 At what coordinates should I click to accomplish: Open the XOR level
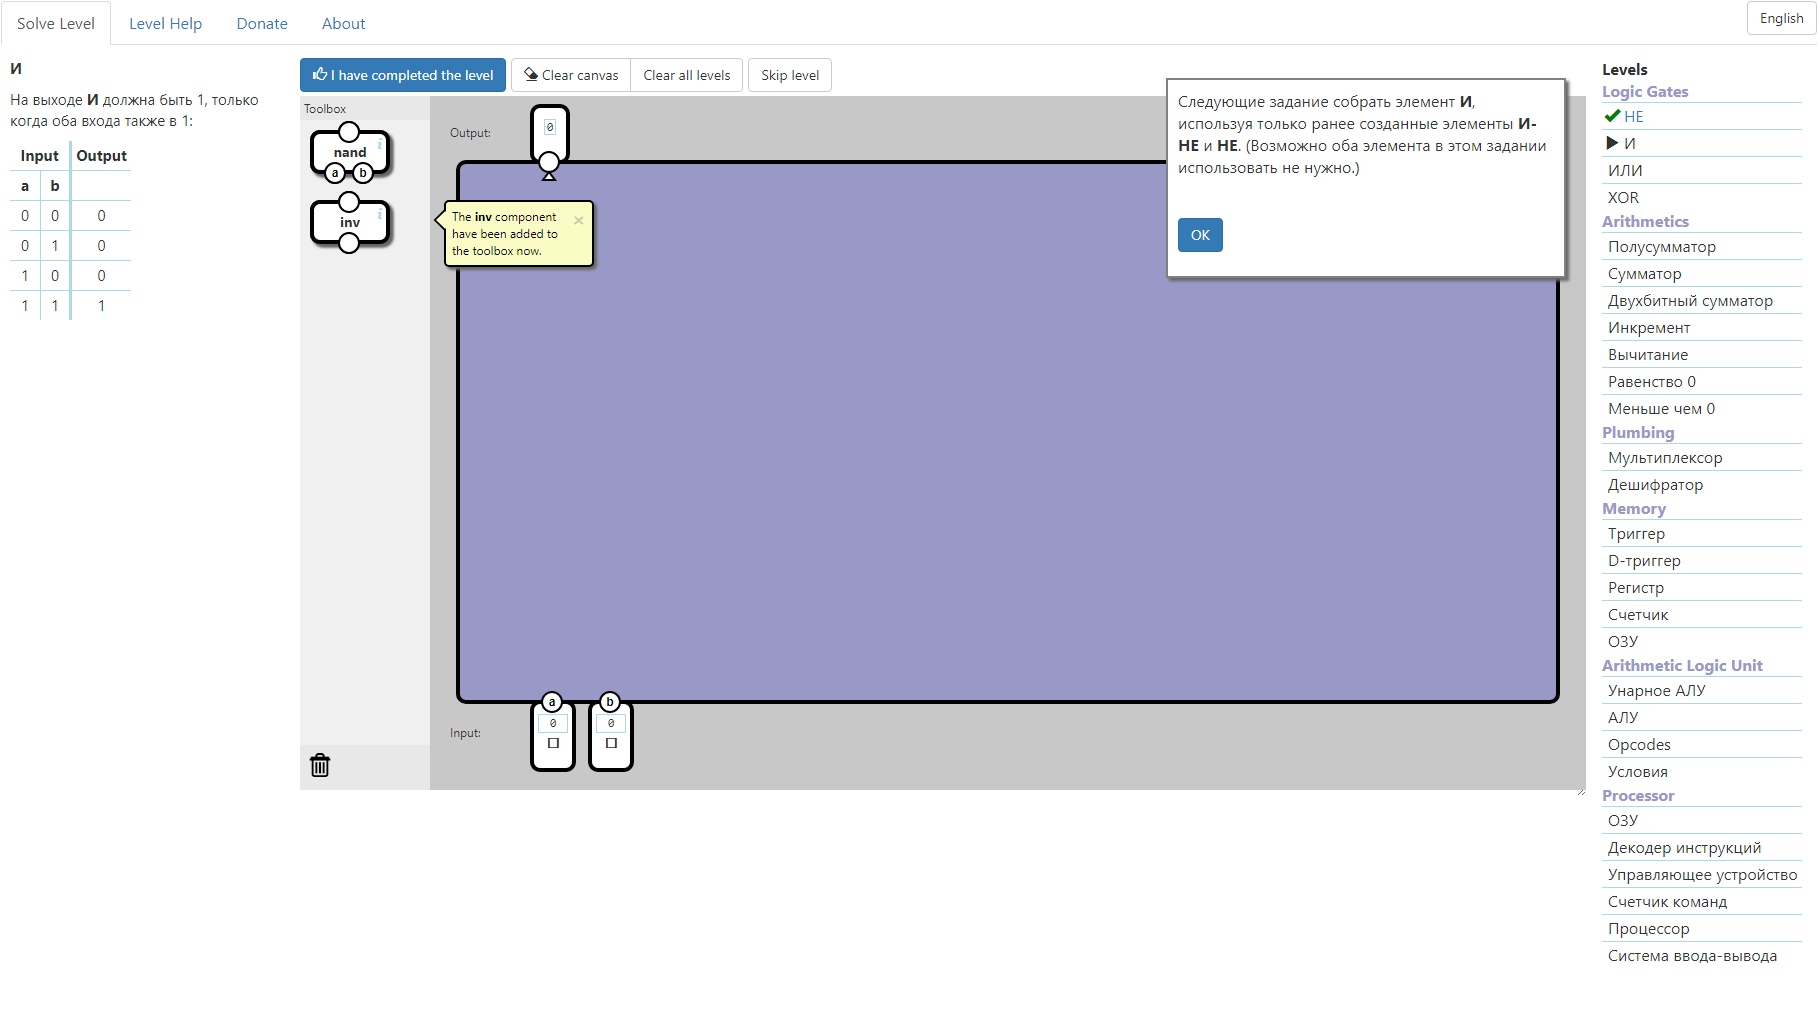pos(1623,198)
